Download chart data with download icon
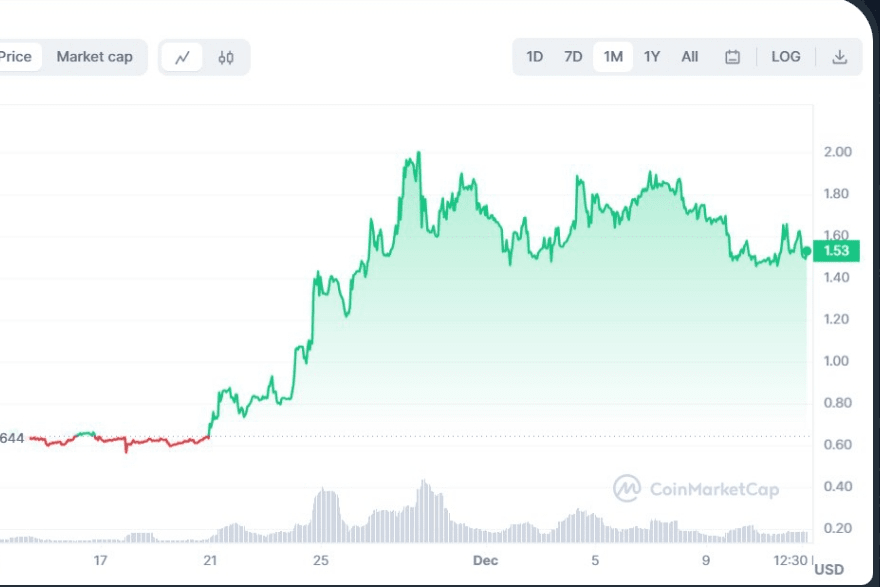 tap(840, 57)
